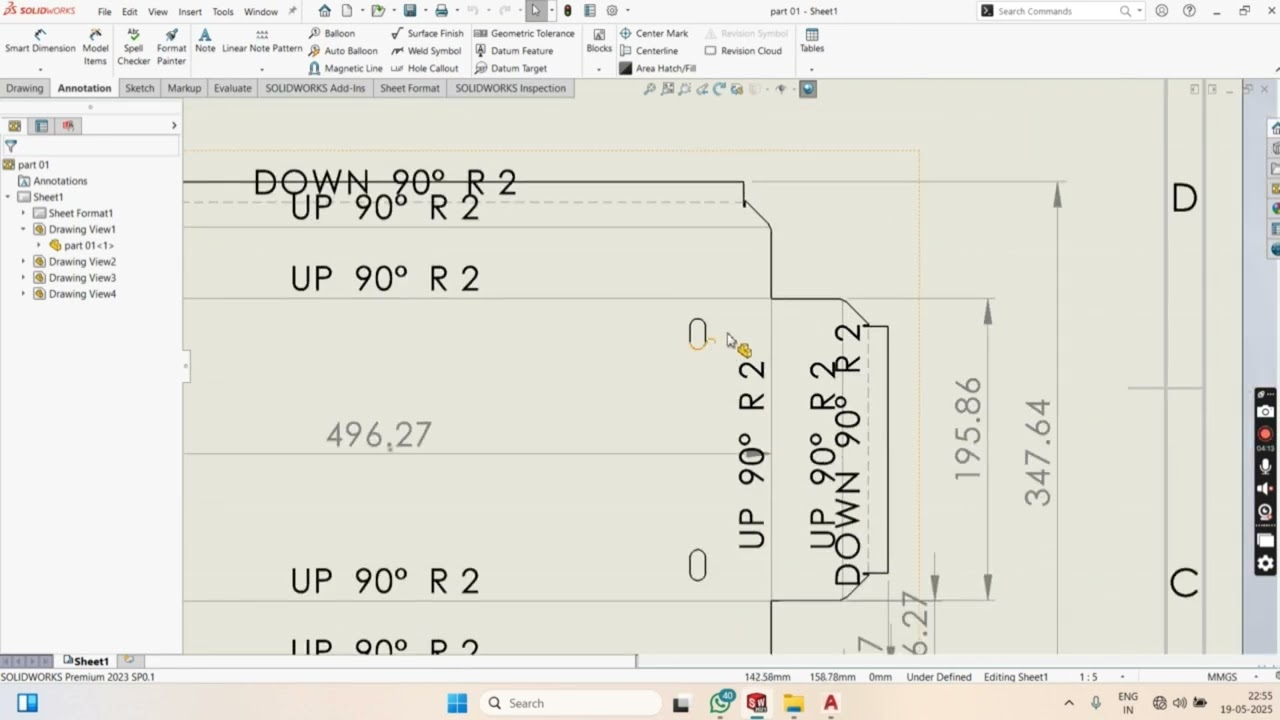Select the 195.86 dimension in the drawing
This screenshot has height=720, width=1280.
click(968, 429)
